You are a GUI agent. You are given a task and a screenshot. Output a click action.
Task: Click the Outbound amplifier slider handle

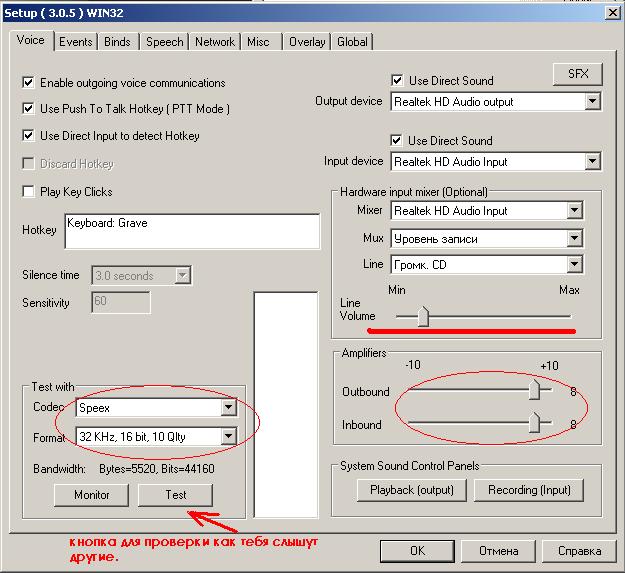(x=534, y=389)
